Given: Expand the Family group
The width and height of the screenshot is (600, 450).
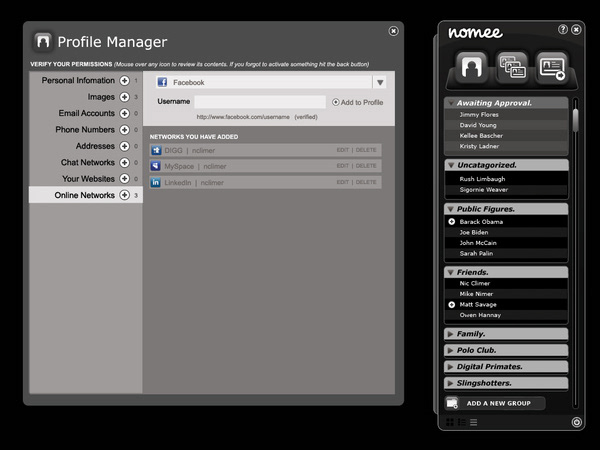Looking at the screenshot, I should coord(451,334).
